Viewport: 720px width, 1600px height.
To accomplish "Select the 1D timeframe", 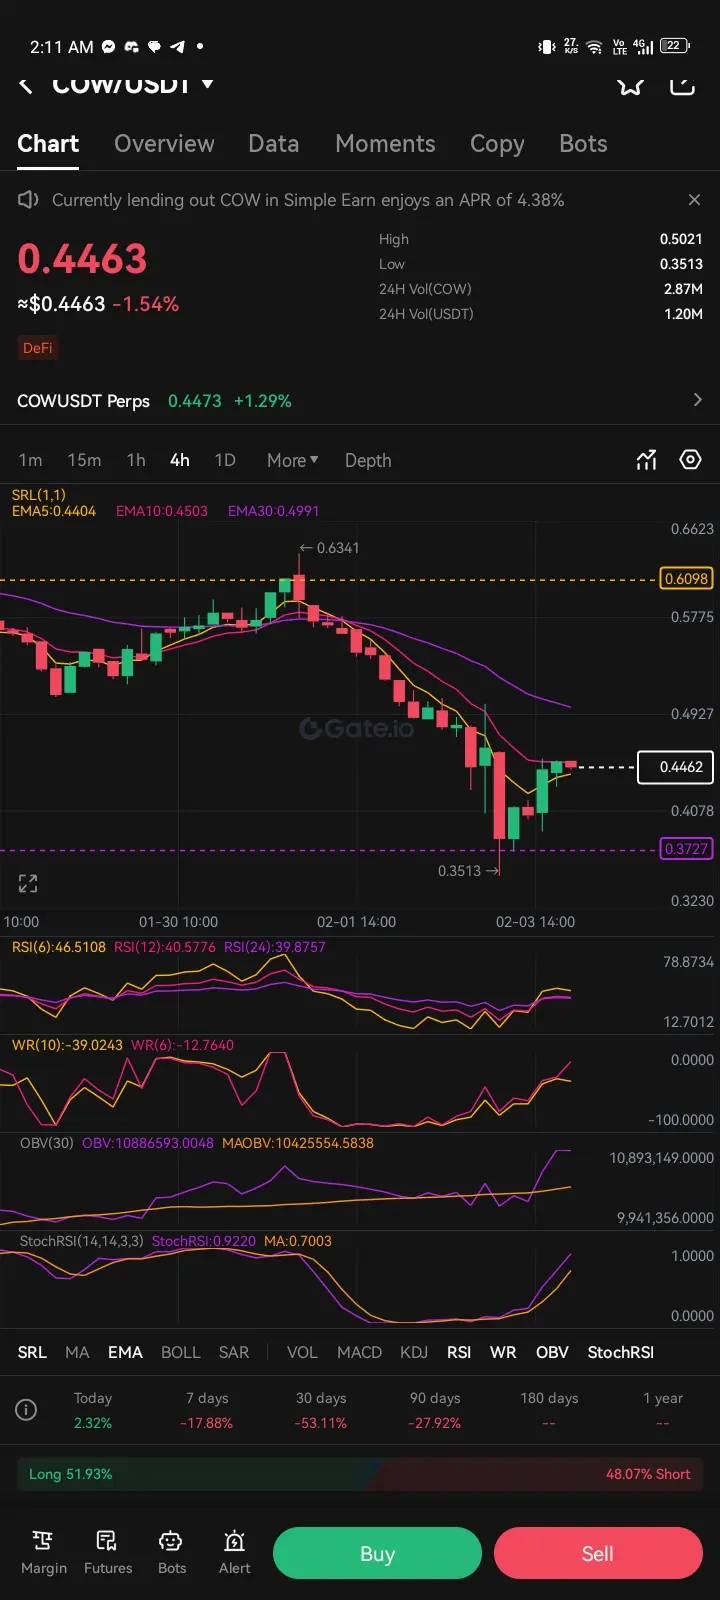I will pyautogui.click(x=225, y=460).
